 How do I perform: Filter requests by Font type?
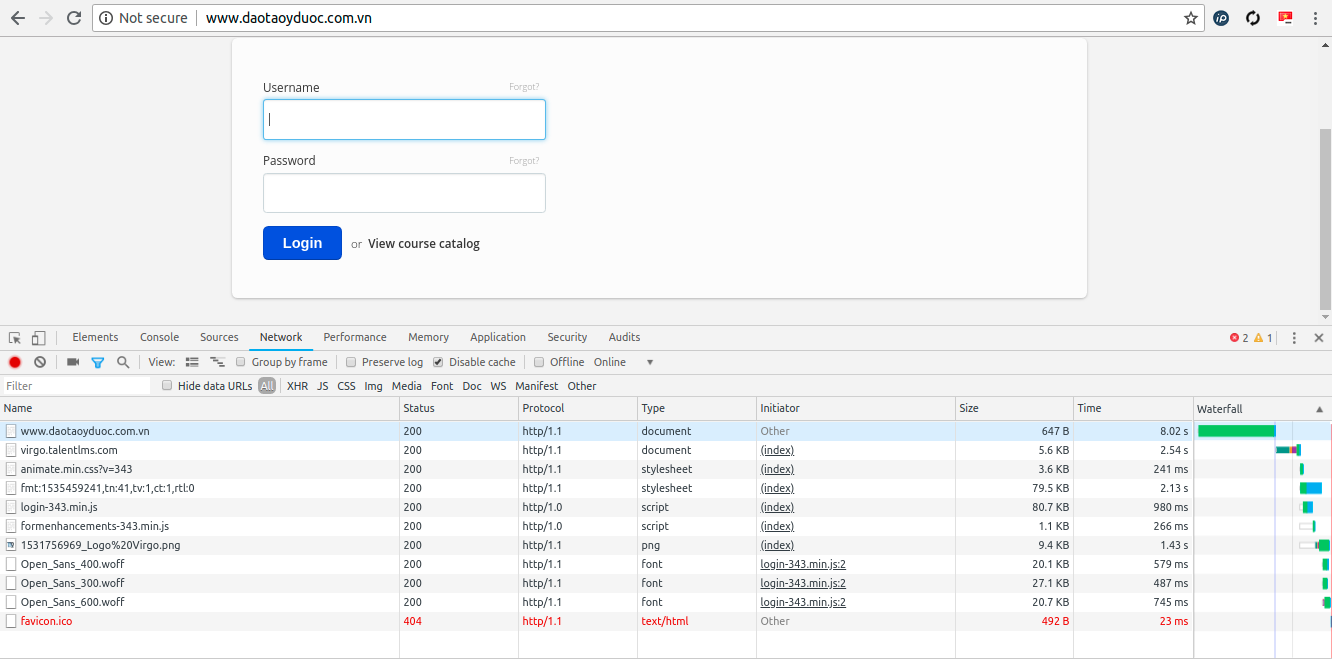[442, 386]
